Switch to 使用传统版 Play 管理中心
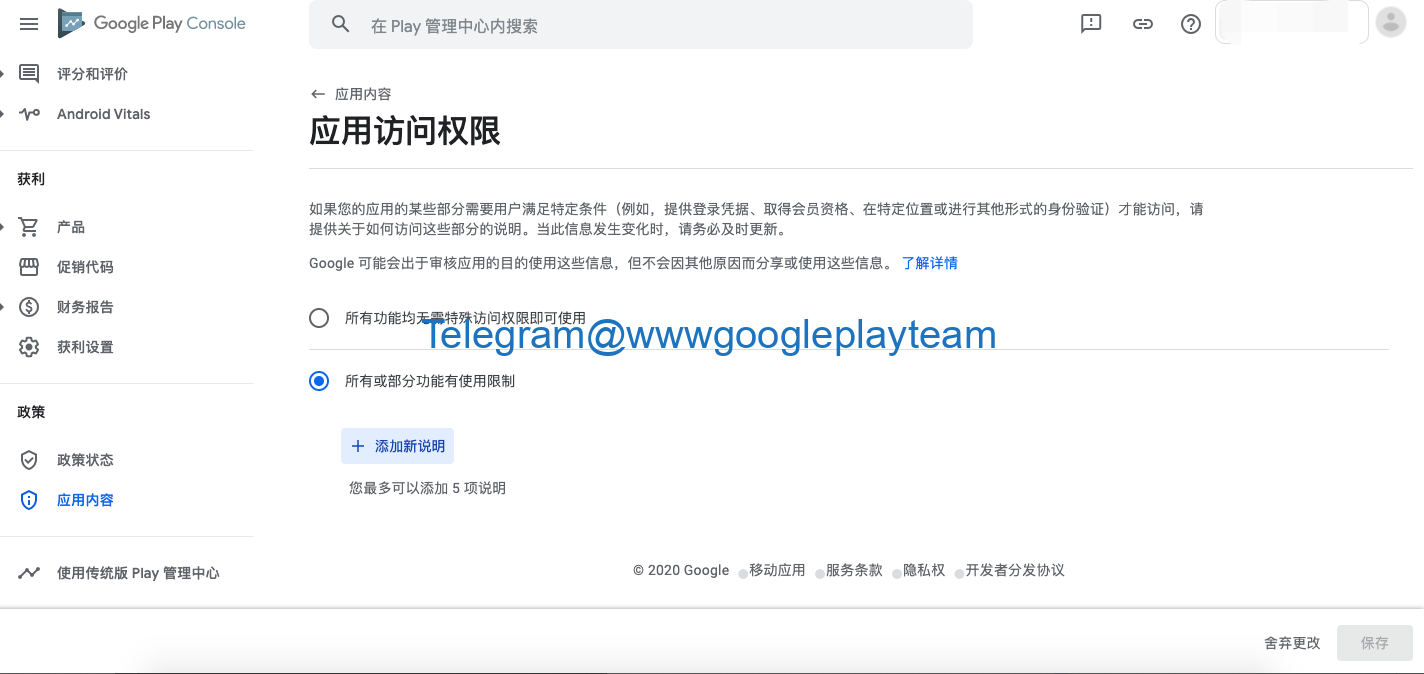 pos(138,573)
